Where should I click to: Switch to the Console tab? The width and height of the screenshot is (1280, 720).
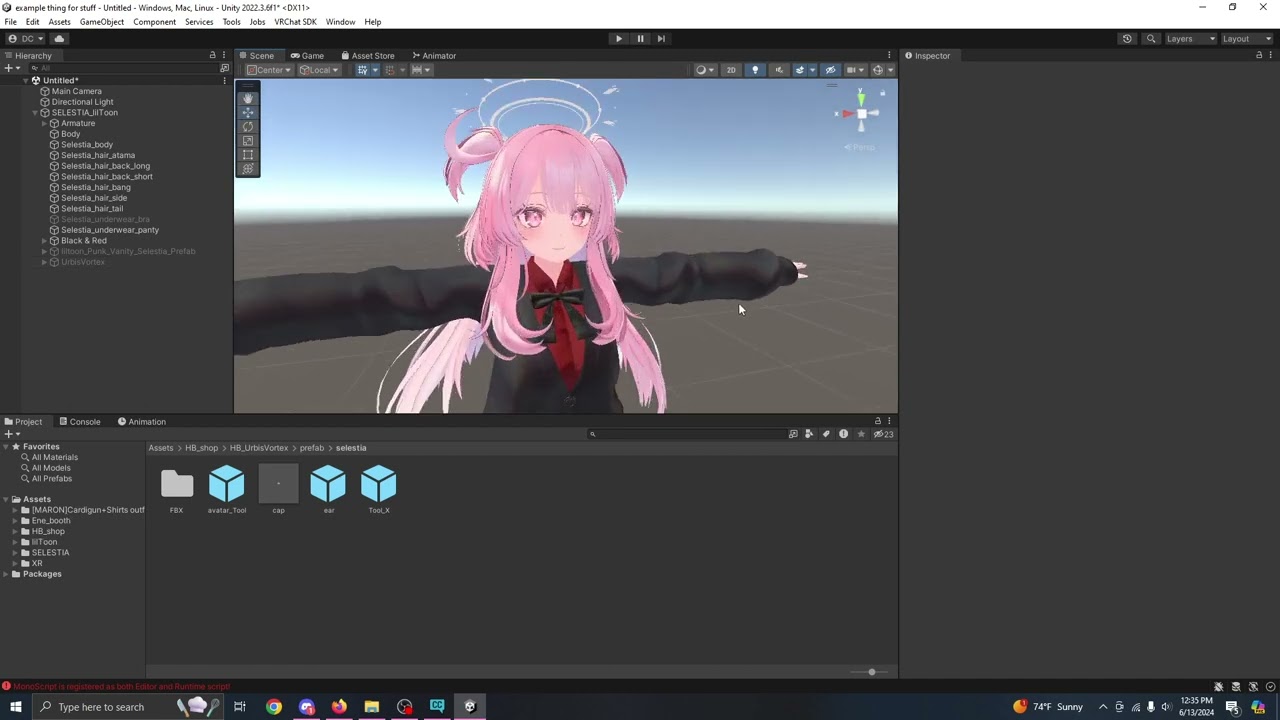(79, 422)
